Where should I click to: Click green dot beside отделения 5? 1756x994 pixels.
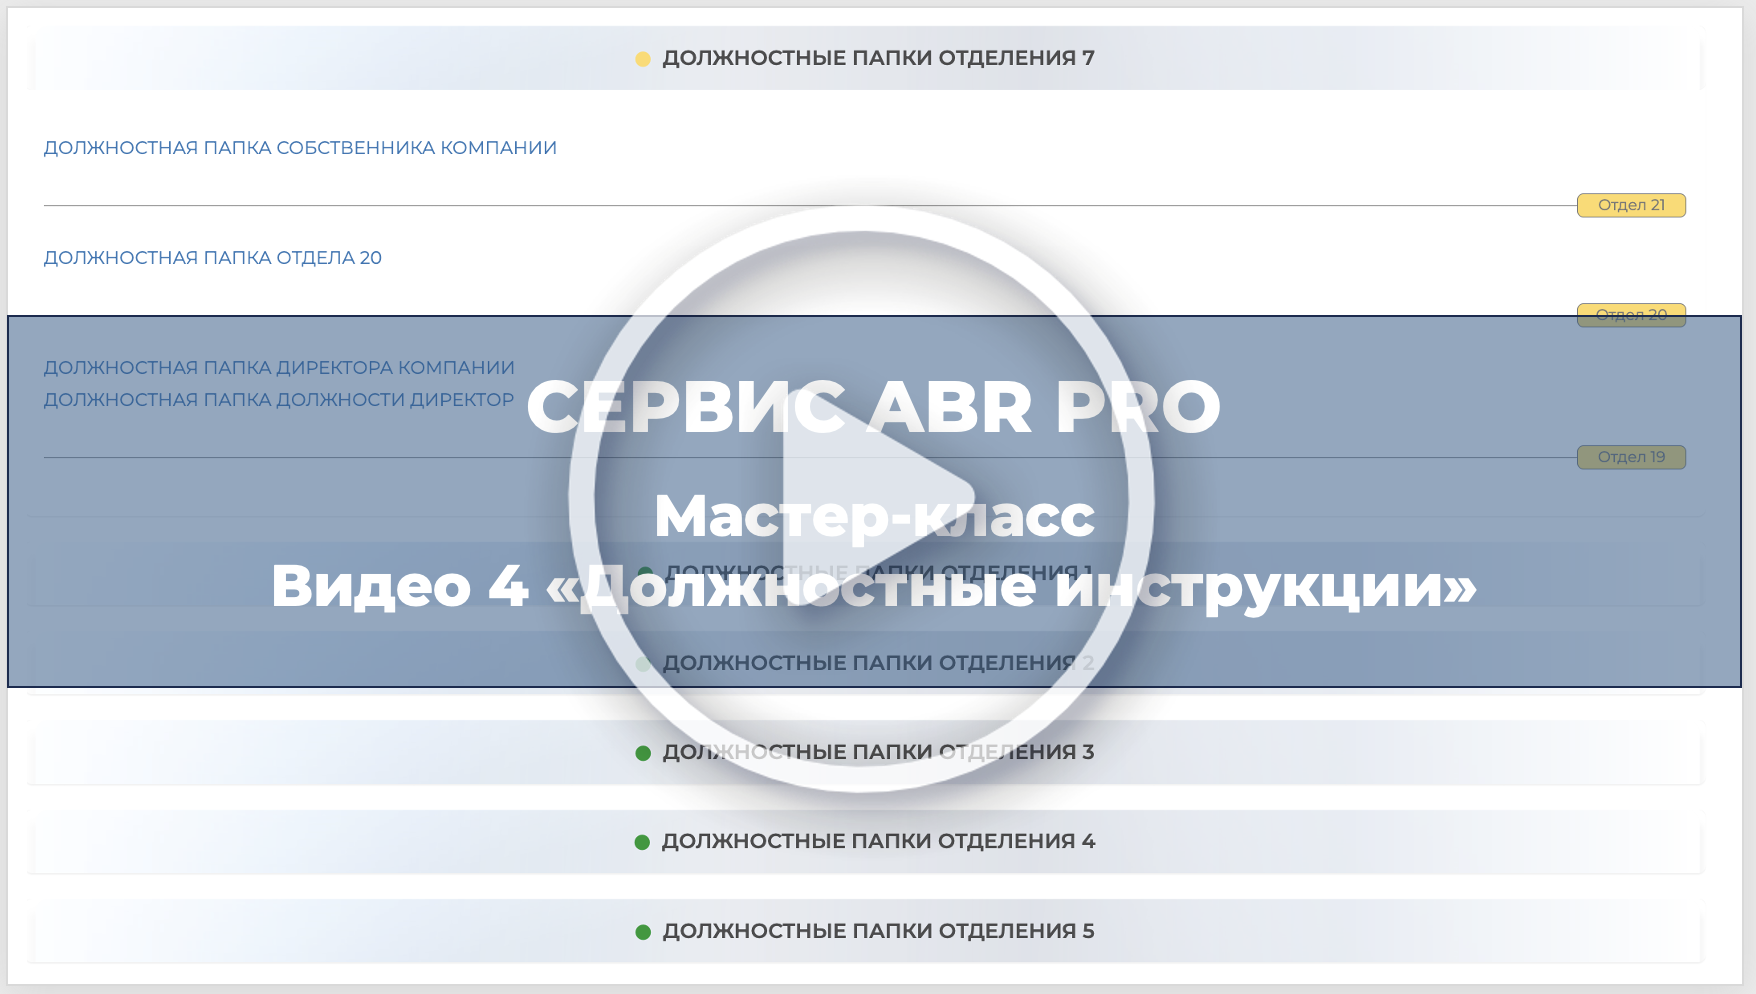pos(643,932)
